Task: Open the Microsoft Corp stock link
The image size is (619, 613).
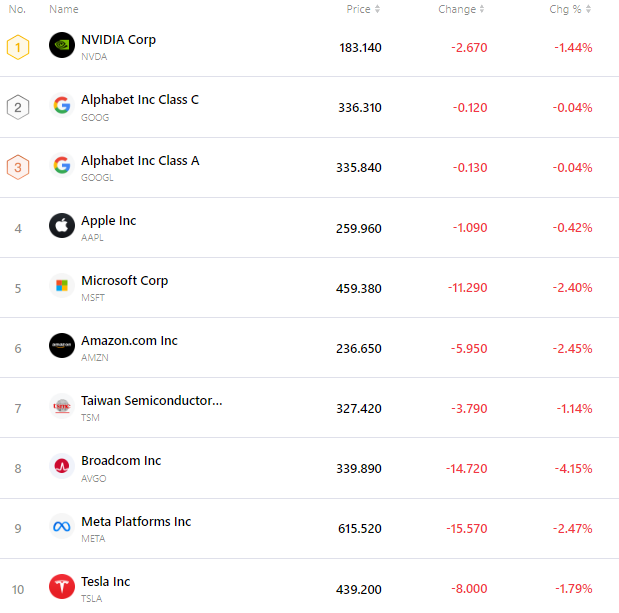Action: tap(124, 280)
